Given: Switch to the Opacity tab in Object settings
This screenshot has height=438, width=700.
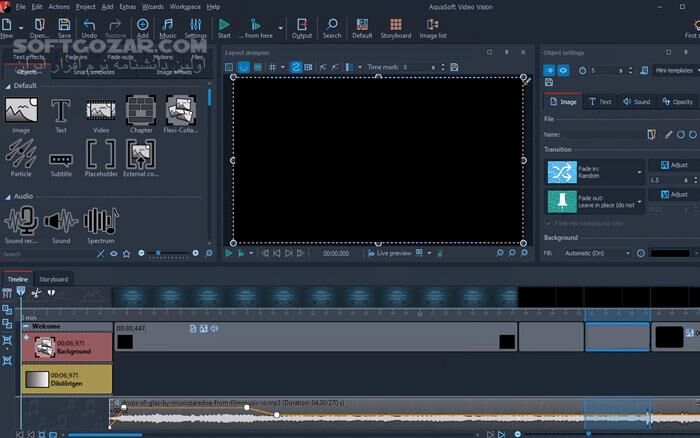Looking at the screenshot, I should [x=677, y=102].
